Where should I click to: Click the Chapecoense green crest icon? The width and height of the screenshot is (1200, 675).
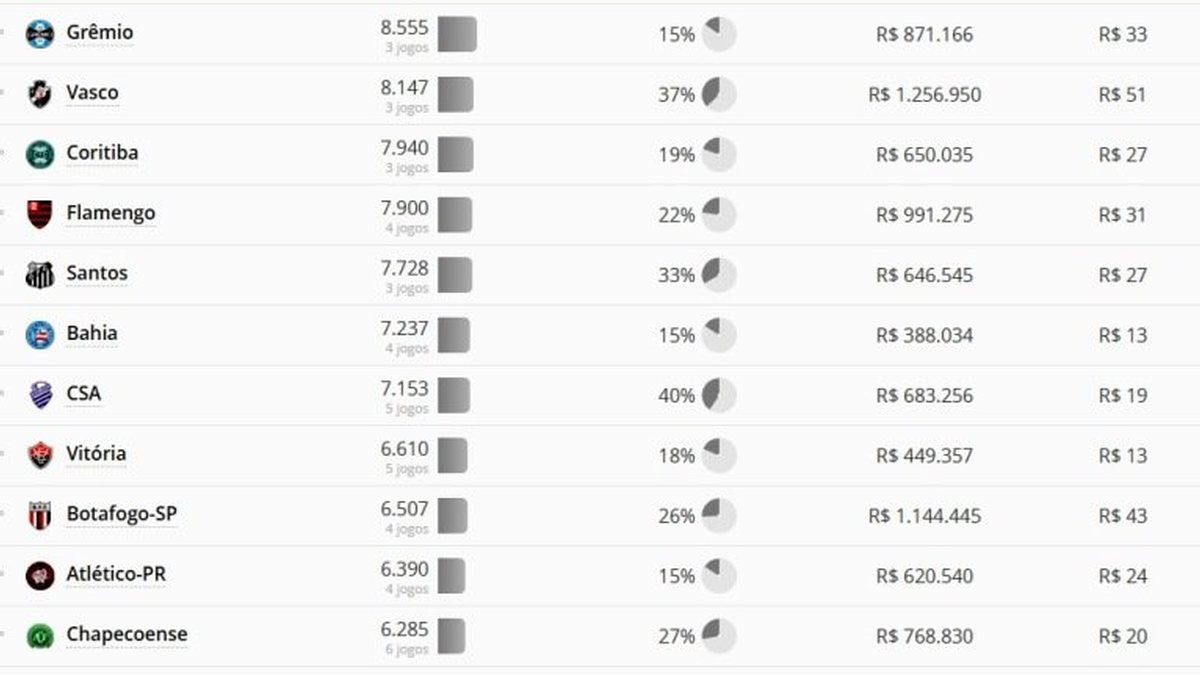tap(40, 635)
